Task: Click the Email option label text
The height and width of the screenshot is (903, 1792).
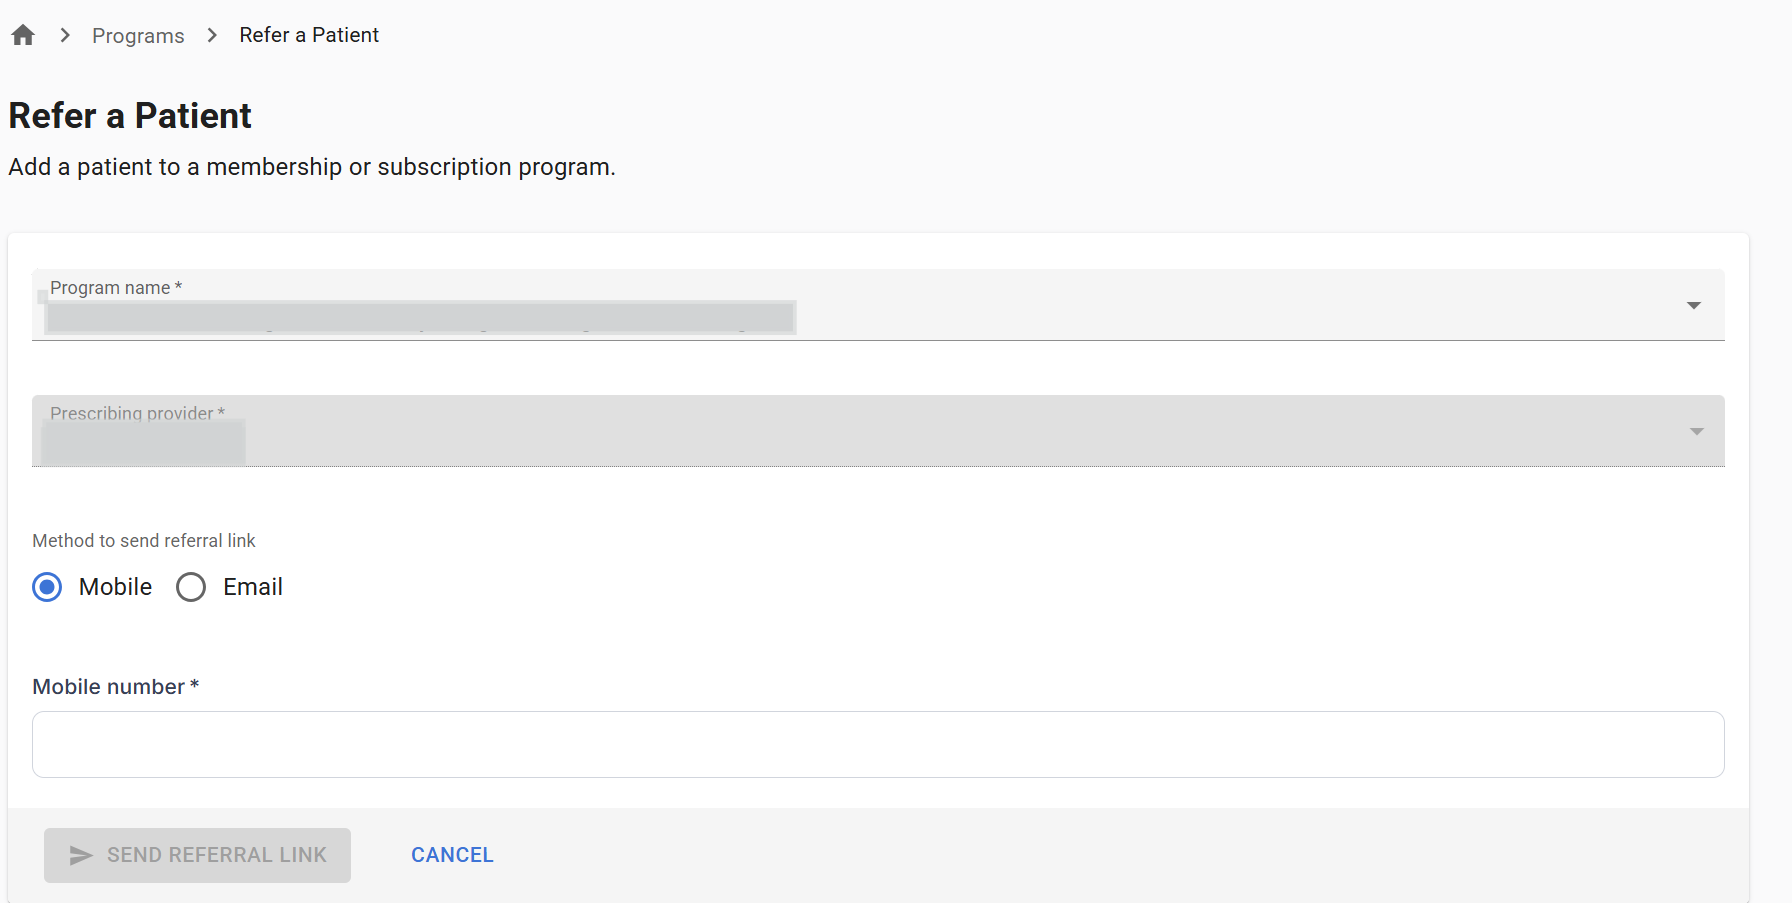Action: coord(253,587)
